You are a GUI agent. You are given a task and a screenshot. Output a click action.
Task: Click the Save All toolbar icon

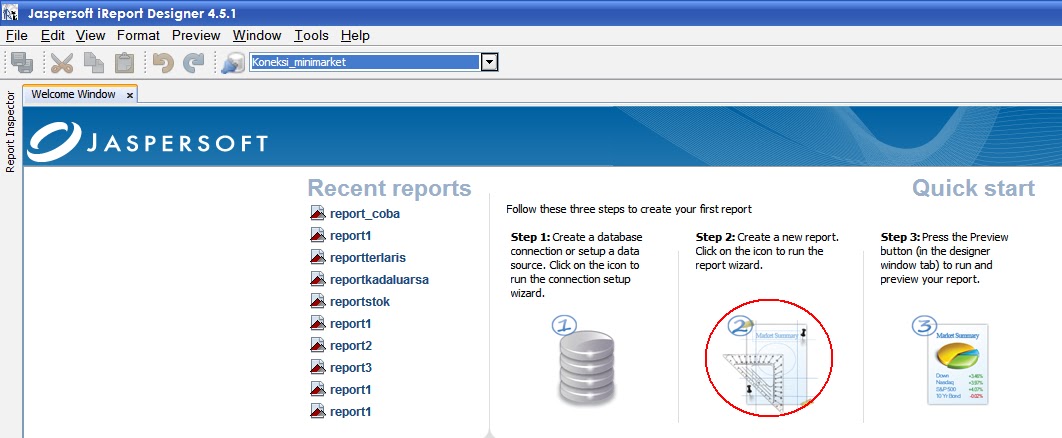click(22, 63)
